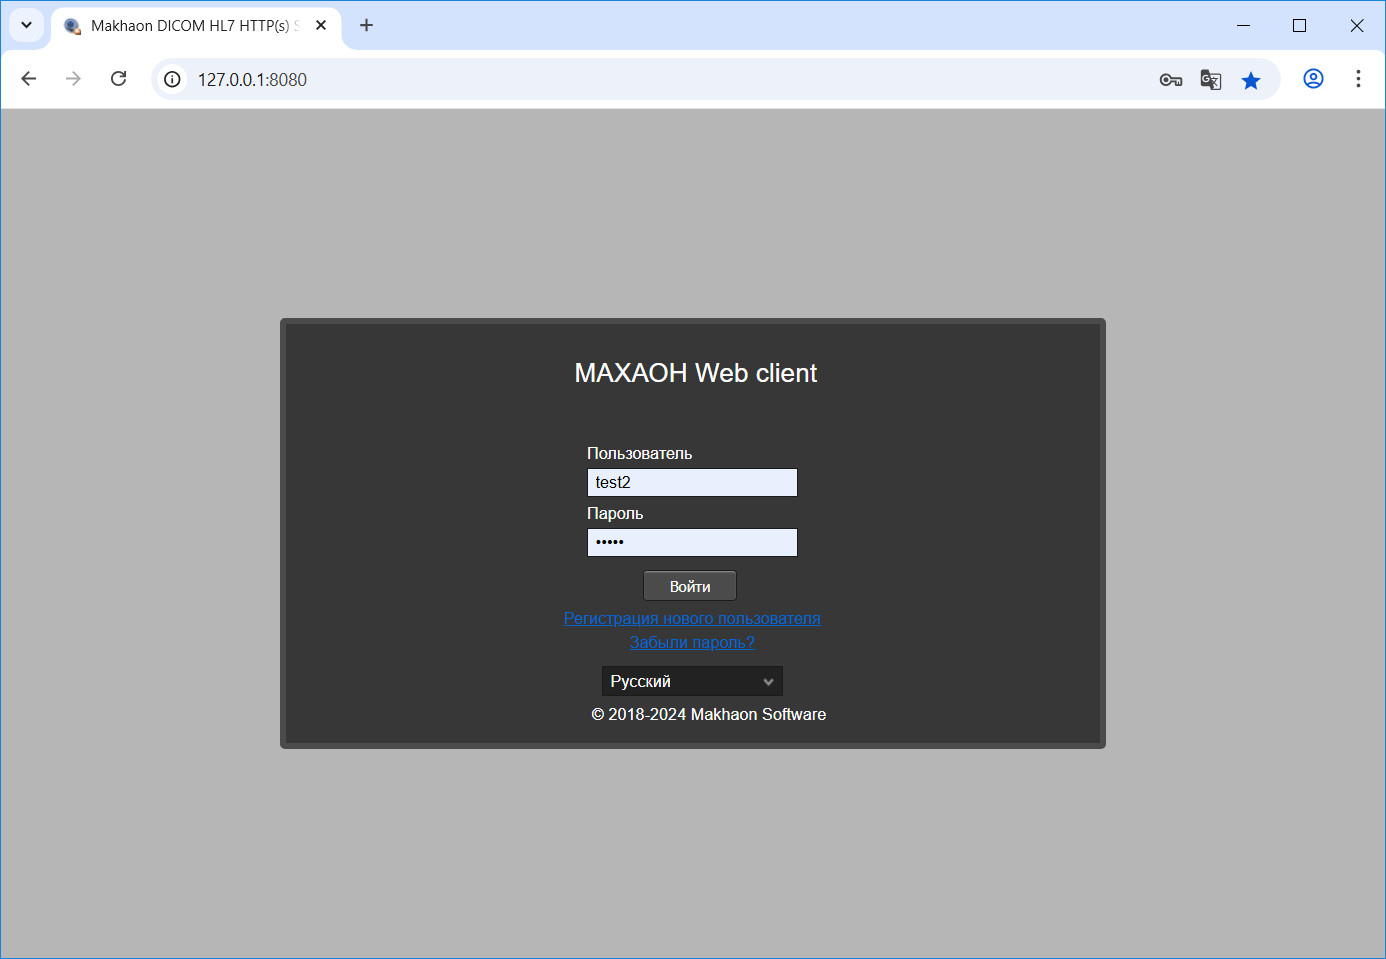Open Регистрация нового пользователя link
The image size is (1386, 959).
(x=692, y=618)
